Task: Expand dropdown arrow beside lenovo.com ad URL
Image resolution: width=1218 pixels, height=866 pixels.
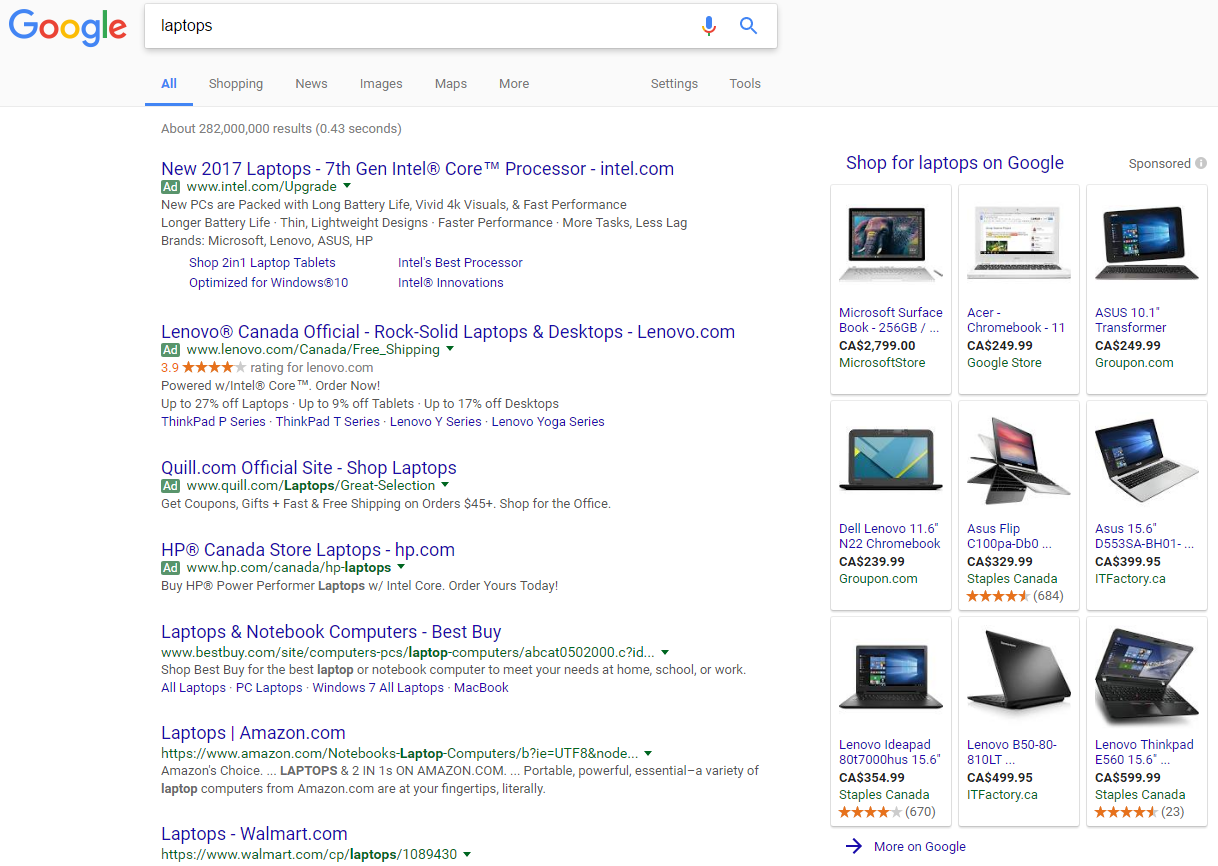Action: 450,349
